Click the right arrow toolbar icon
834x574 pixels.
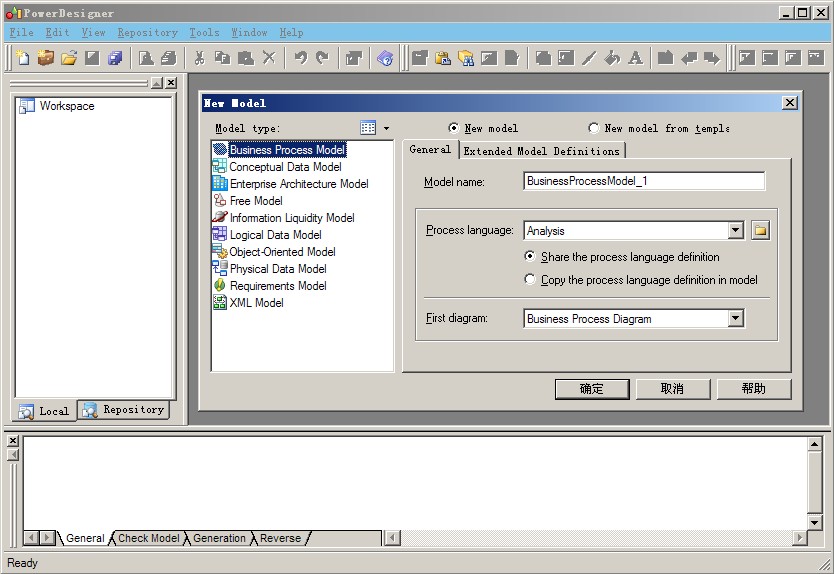coord(712,57)
